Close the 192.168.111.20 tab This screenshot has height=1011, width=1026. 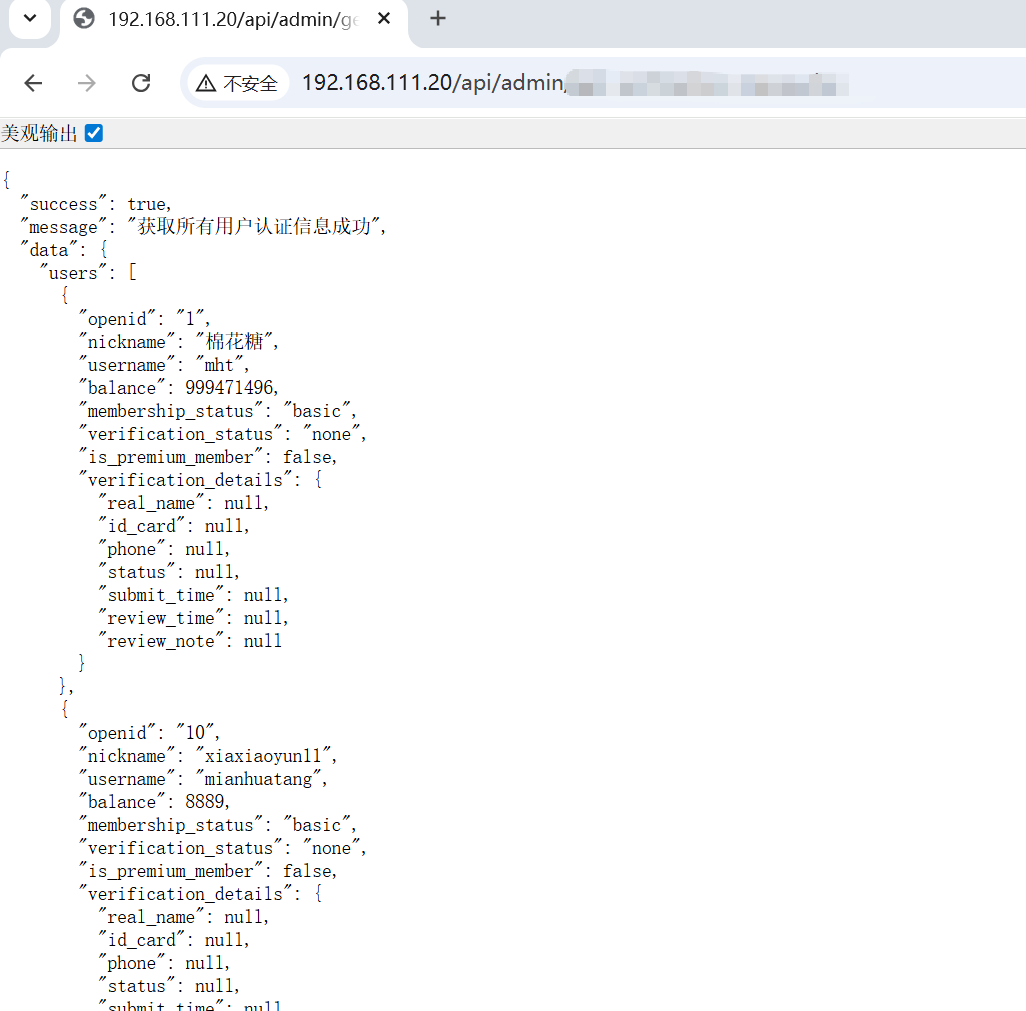pos(385,19)
